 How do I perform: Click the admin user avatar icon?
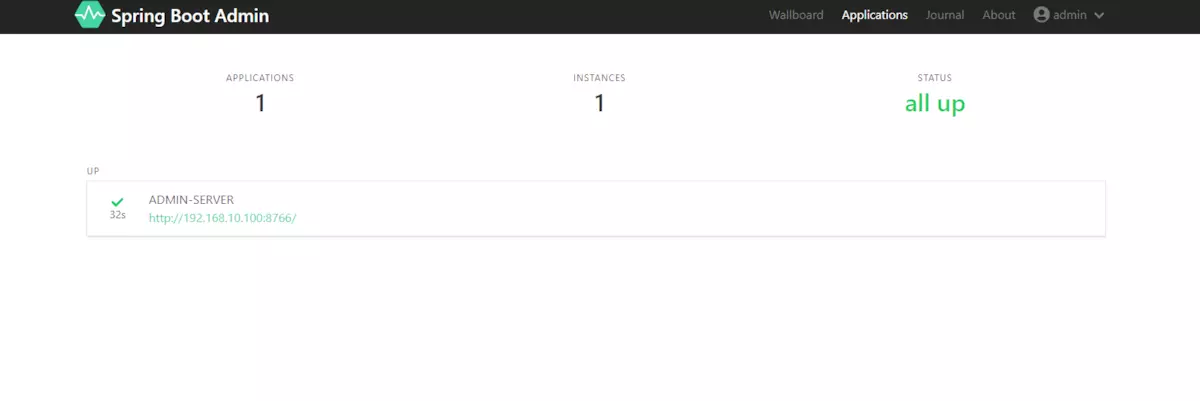[1042, 15]
